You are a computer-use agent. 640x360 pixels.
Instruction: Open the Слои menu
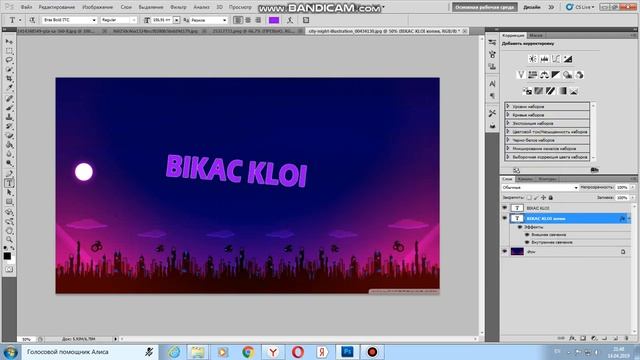(x=126, y=7)
